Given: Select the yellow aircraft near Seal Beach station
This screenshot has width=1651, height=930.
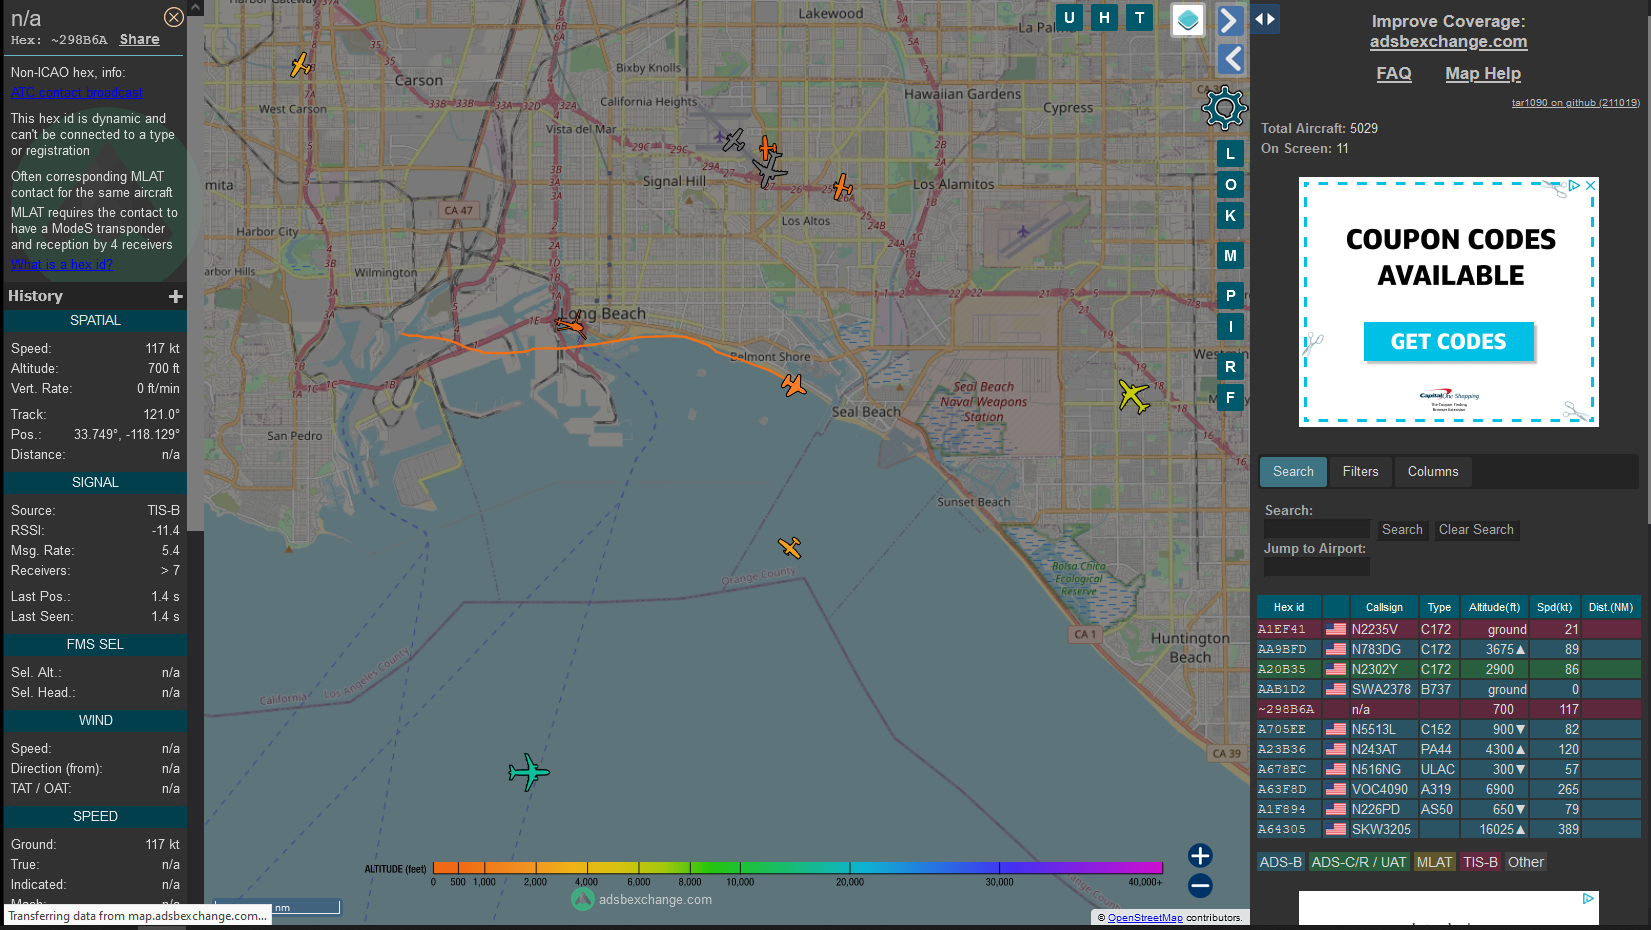Looking at the screenshot, I should coord(1133,396).
